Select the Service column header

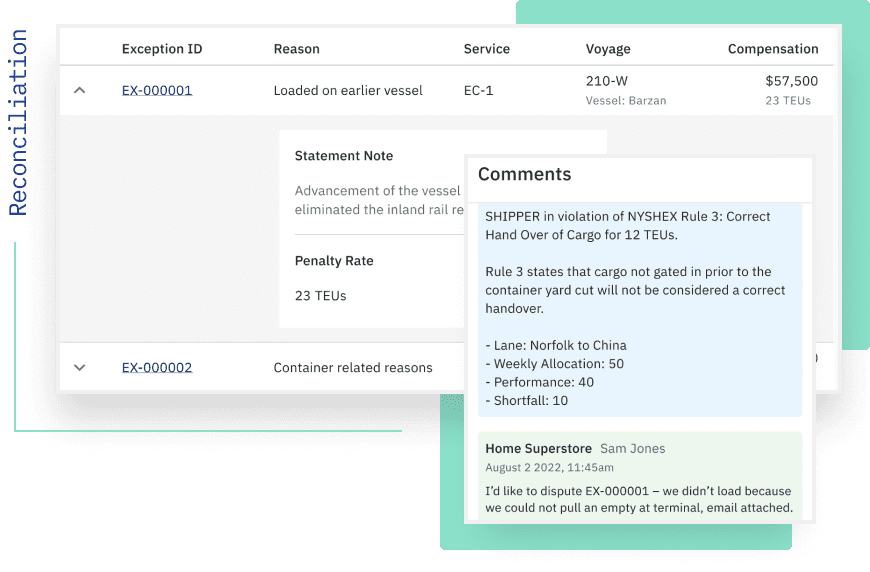click(x=487, y=49)
